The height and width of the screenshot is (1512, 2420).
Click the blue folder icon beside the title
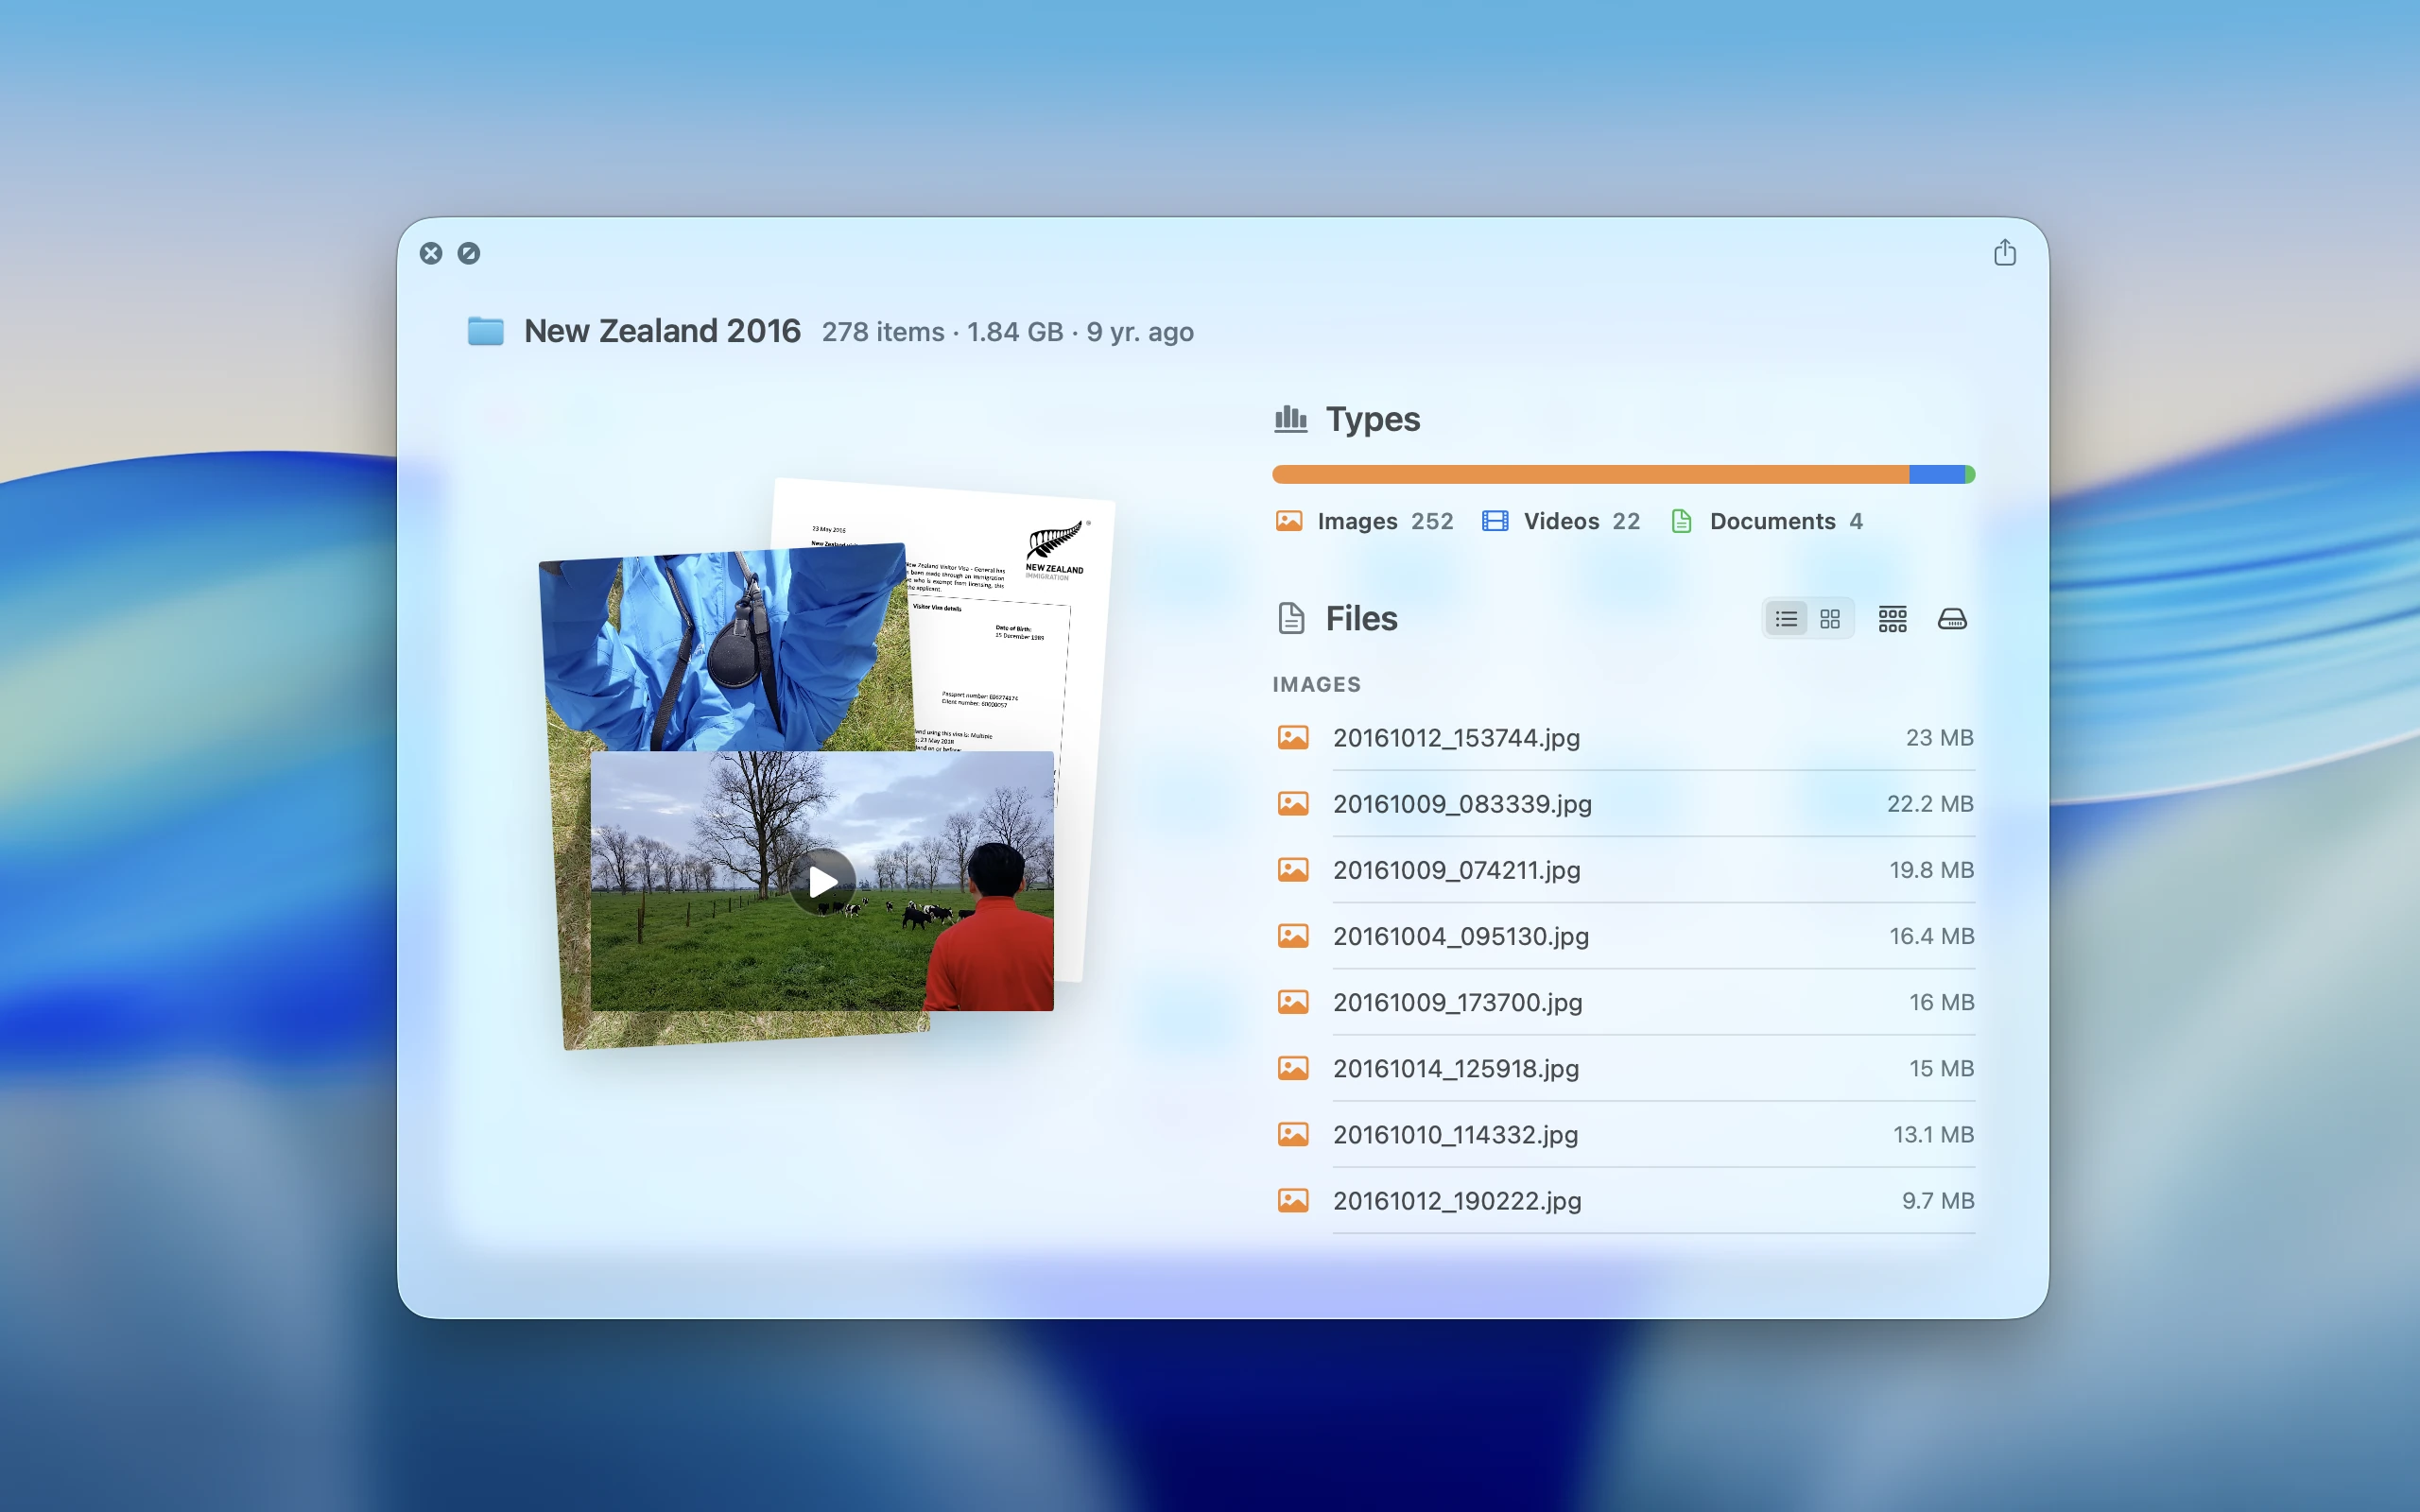486,331
